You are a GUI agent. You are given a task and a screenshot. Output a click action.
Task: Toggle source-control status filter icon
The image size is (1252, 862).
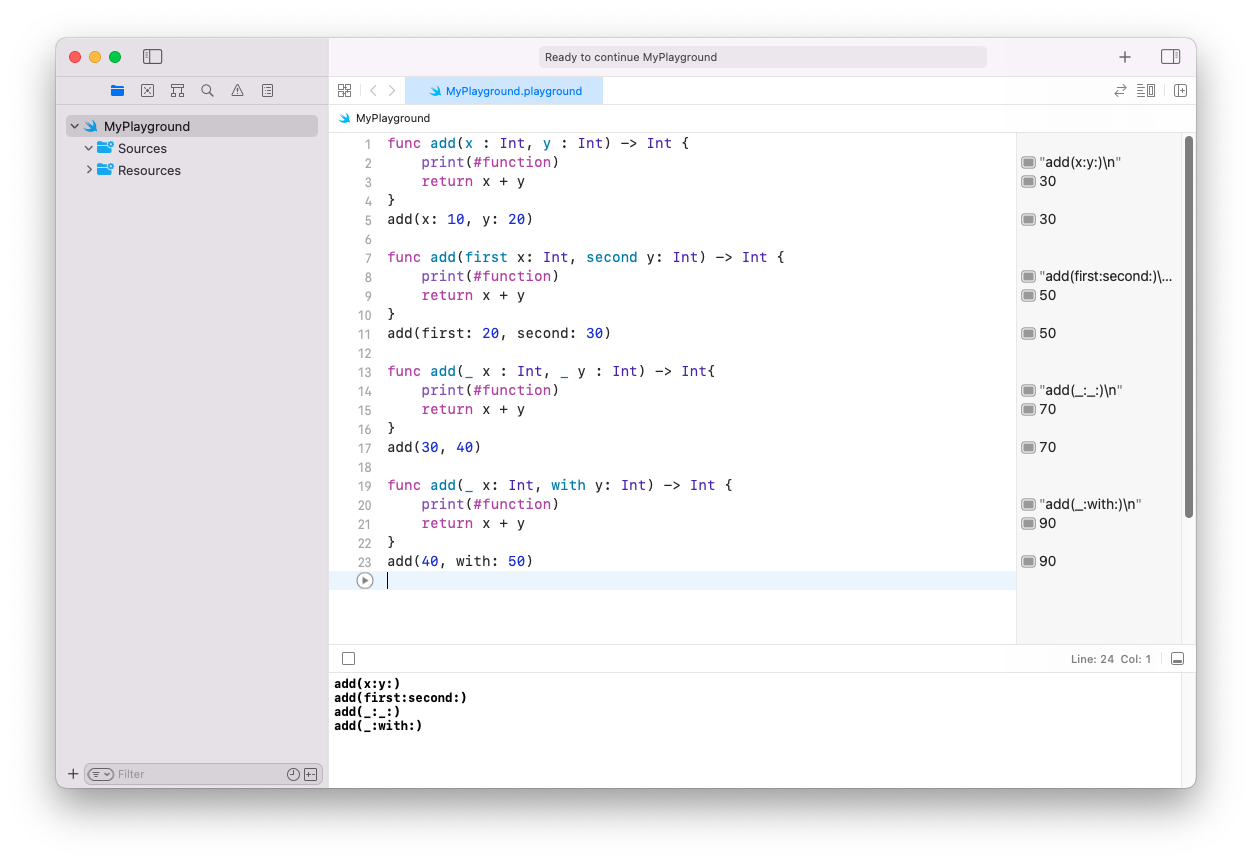click(310, 774)
